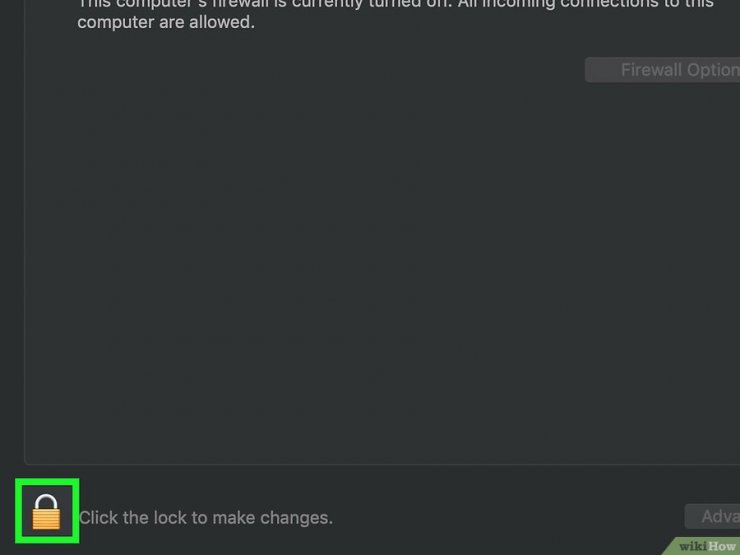Viewport: 740px width, 555px height.
Task: Click the "Firewall" word on the options button
Action: pyautogui.click(x=651, y=70)
